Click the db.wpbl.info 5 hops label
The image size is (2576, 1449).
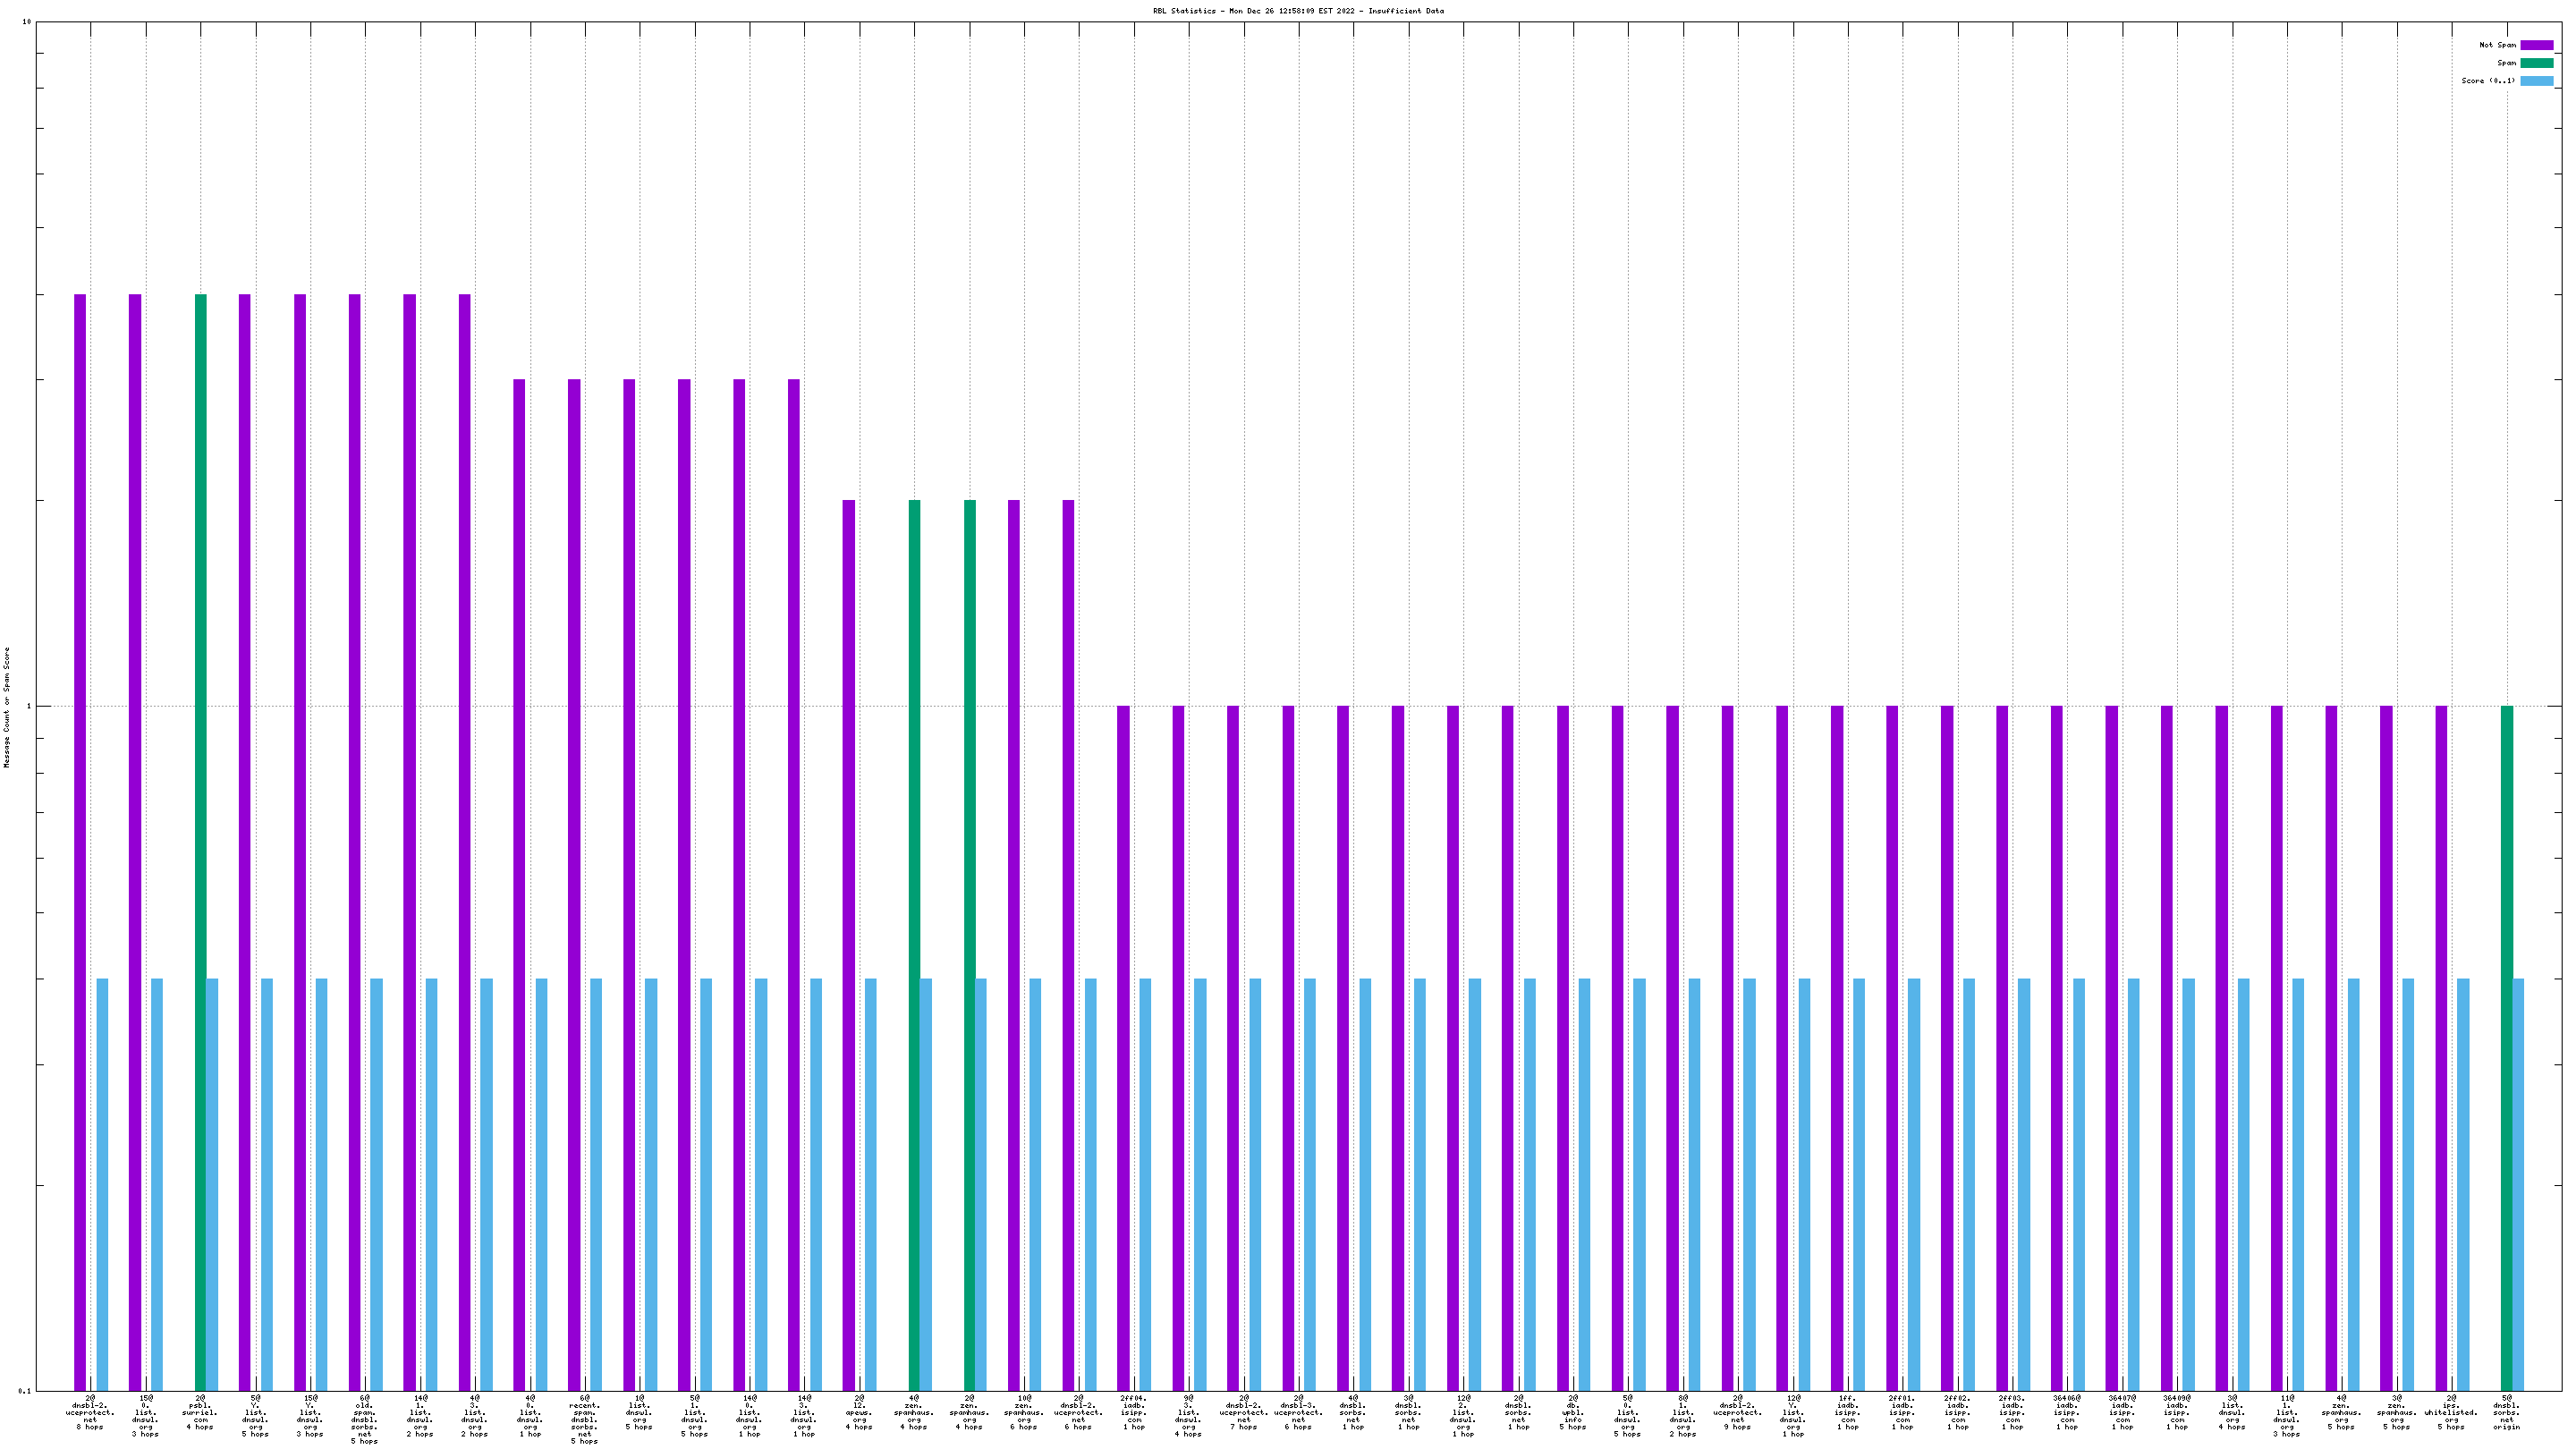coord(1572,1412)
